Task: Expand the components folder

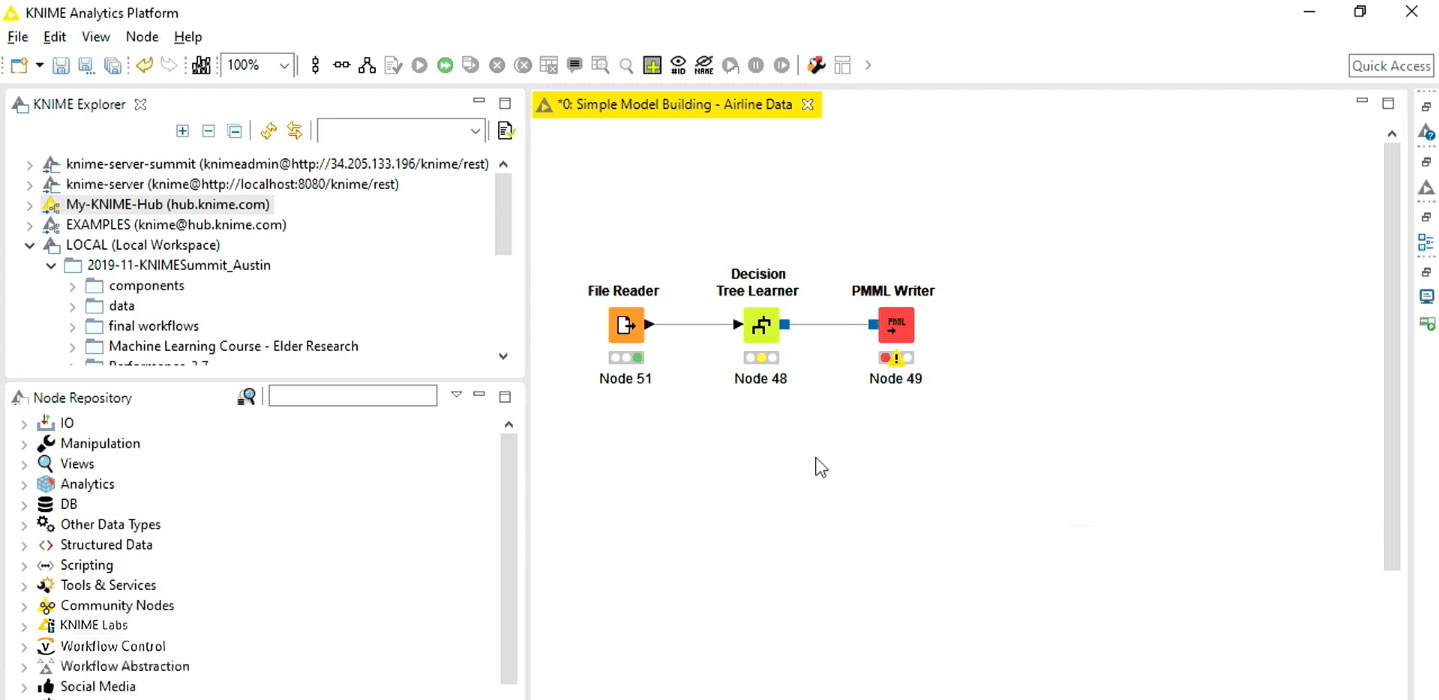Action: click(72, 286)
